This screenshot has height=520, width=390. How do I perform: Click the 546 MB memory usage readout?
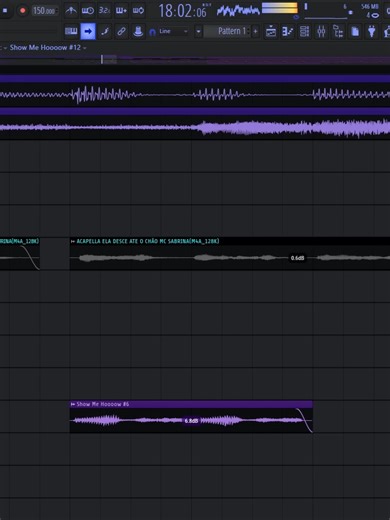[x=370, y=6]
